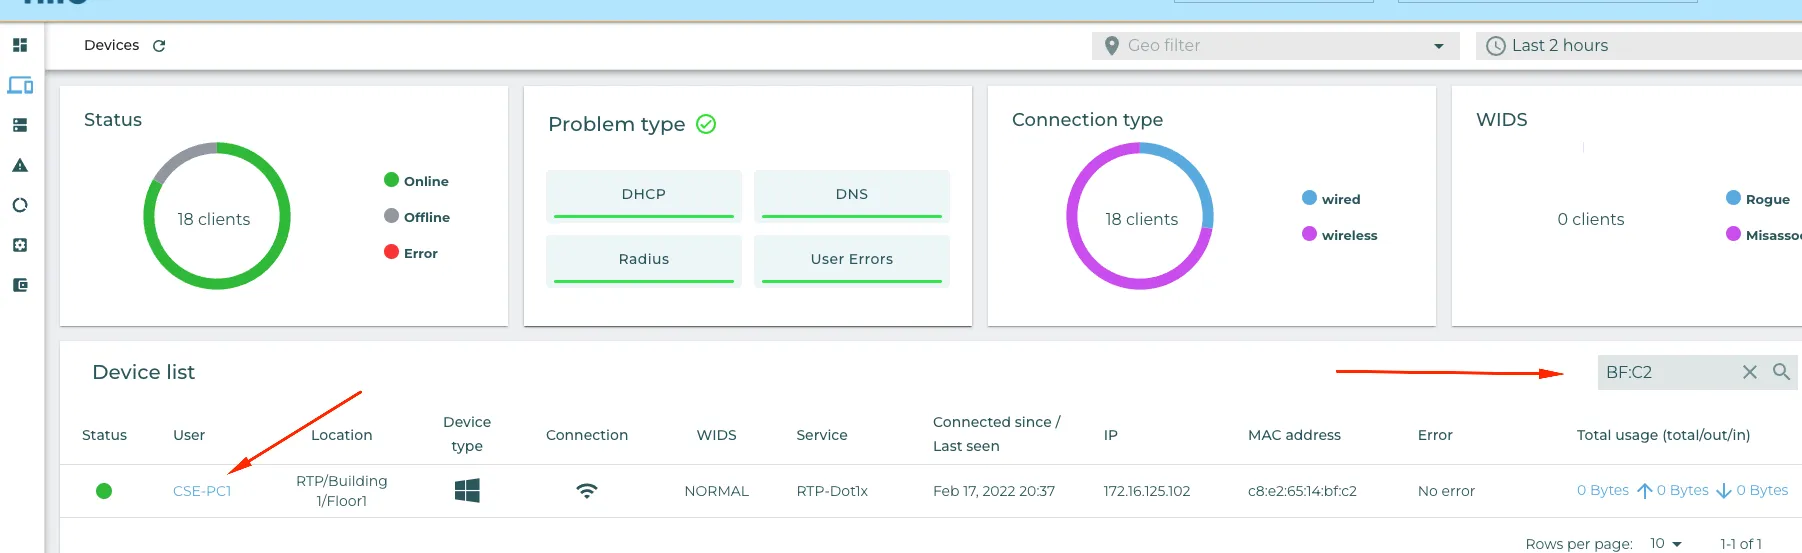The width and height of the screenshot is (1802, 553).
Task: Click the BF:C2 search input field
Action: (x=1668, y=372)
